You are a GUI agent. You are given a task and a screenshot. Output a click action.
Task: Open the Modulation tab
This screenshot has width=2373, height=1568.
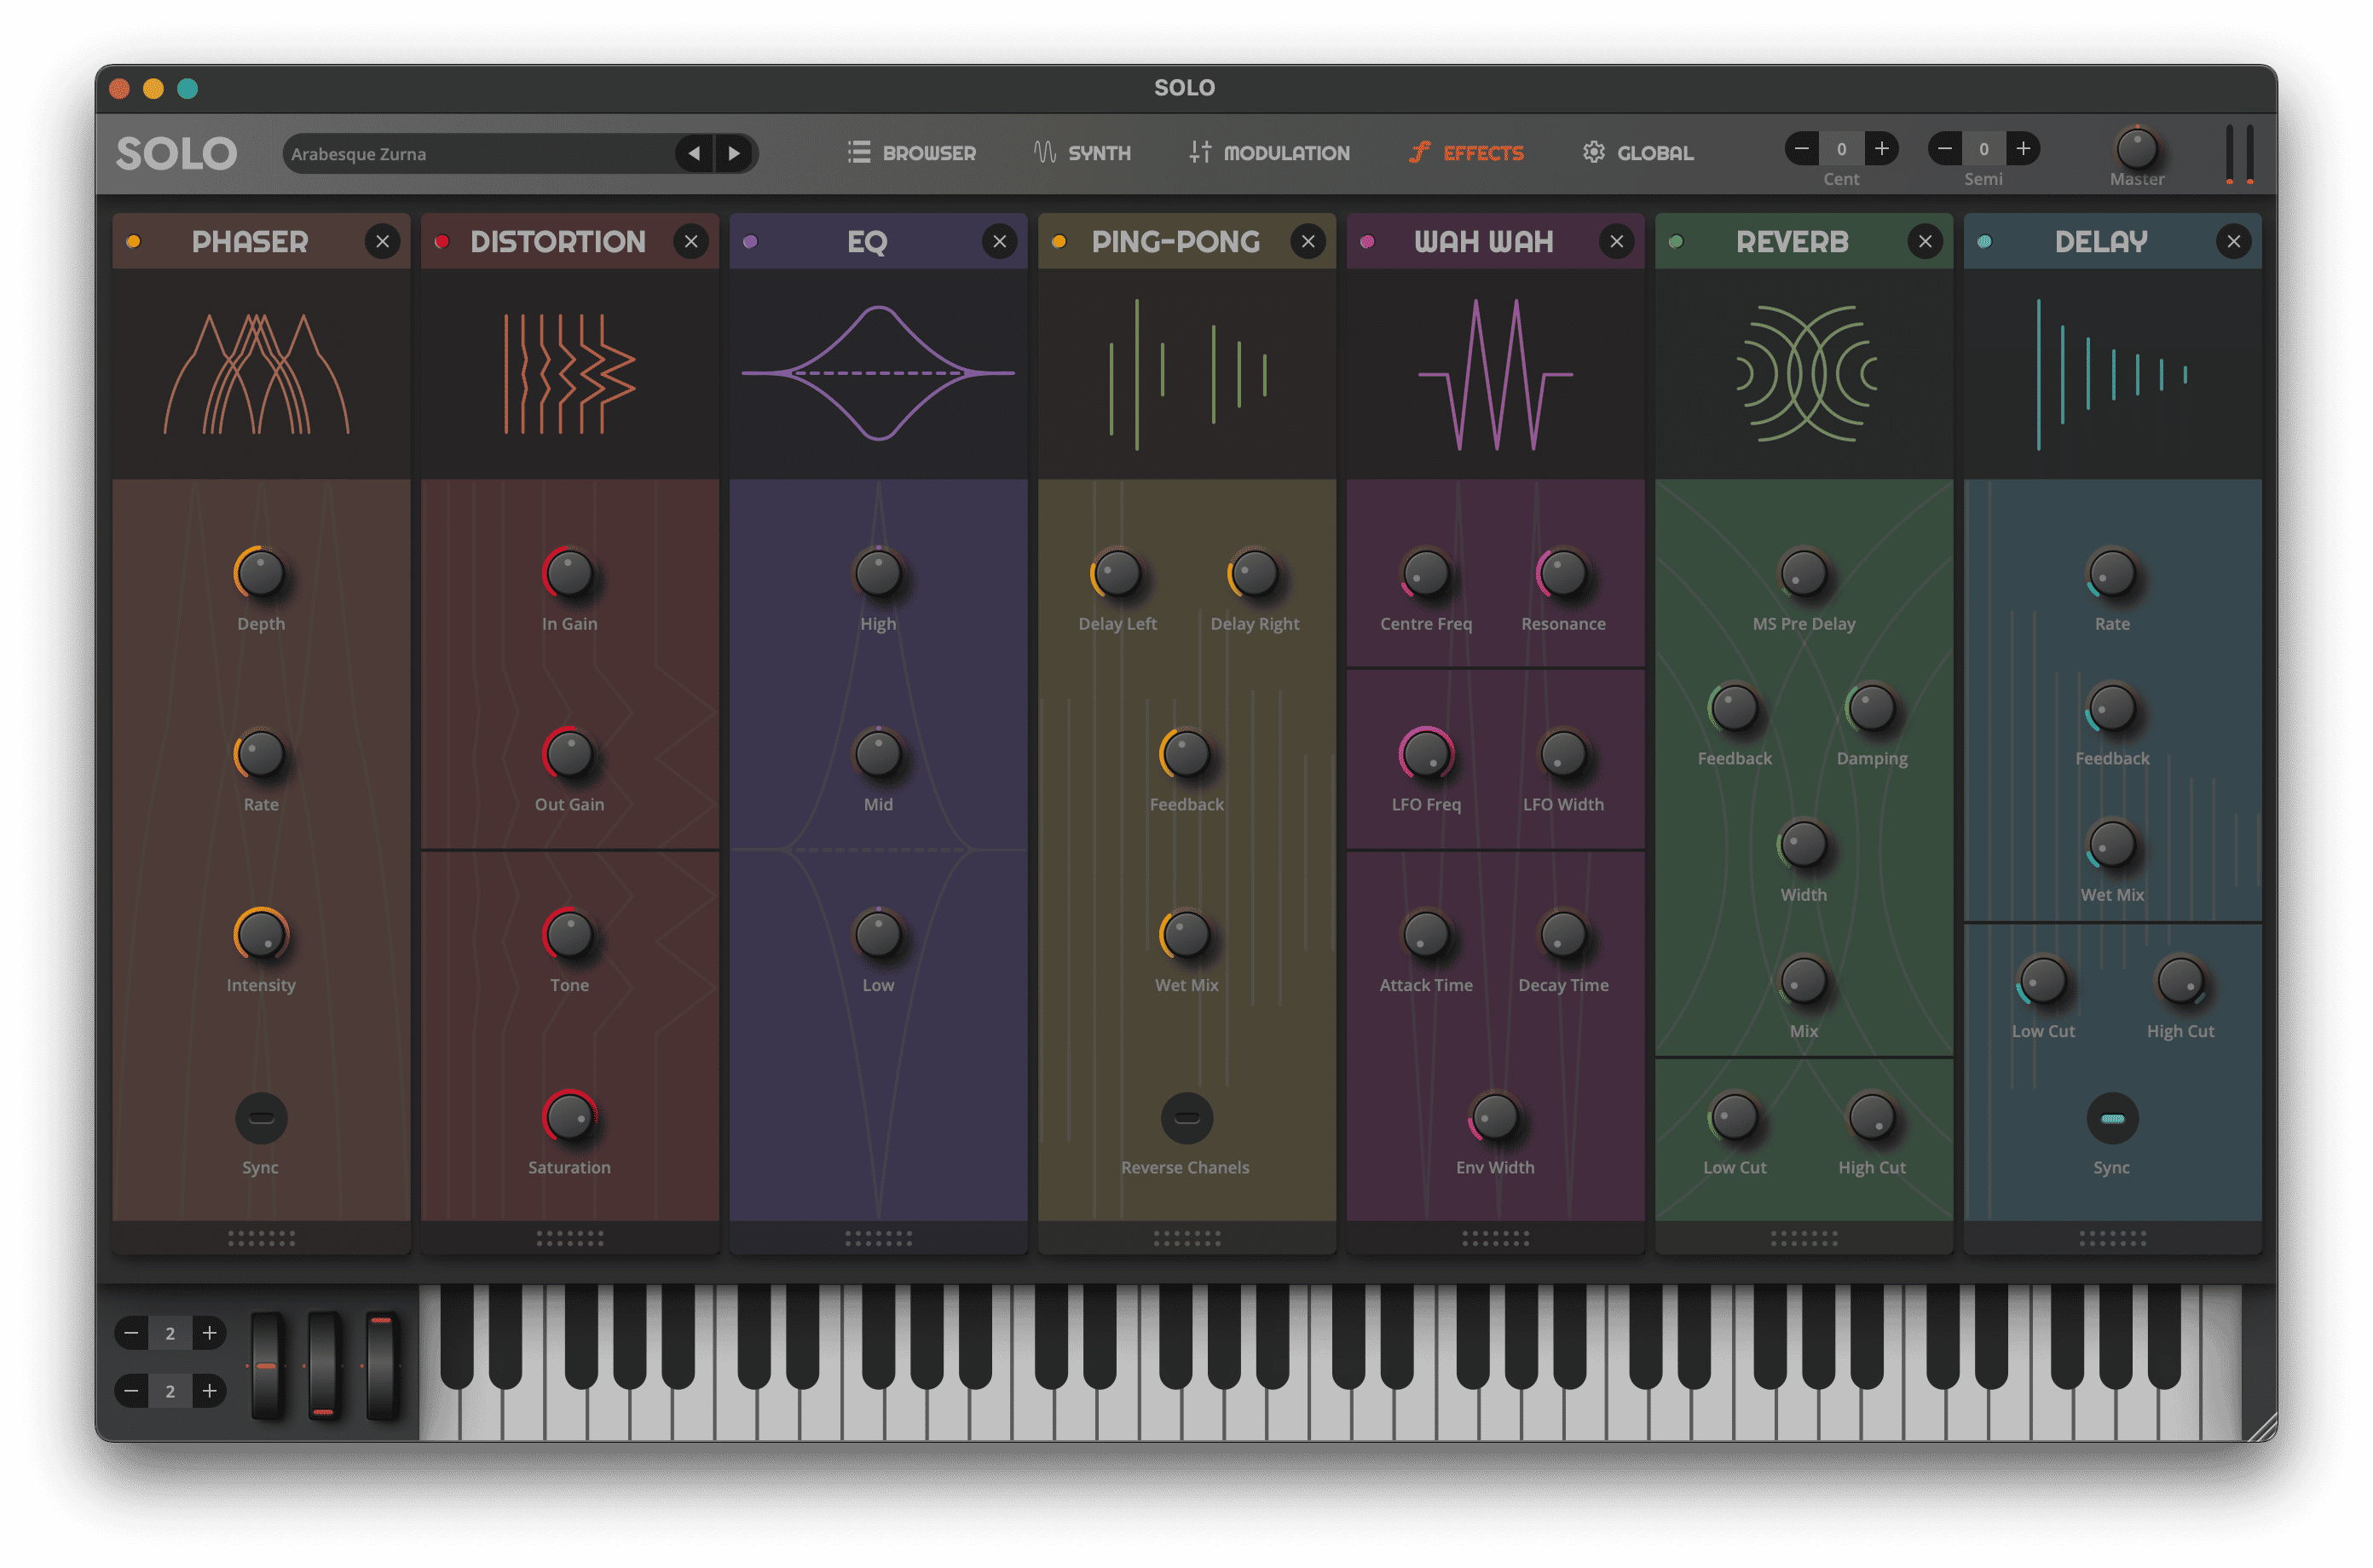coord(1269,153)
